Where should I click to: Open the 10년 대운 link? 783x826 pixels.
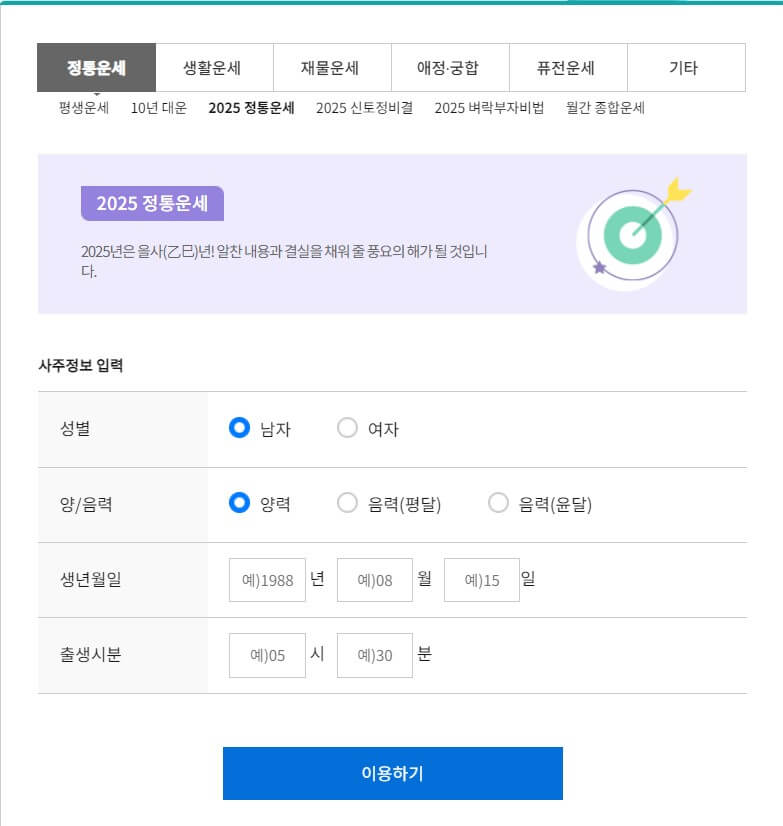click(x=154, y=110)
